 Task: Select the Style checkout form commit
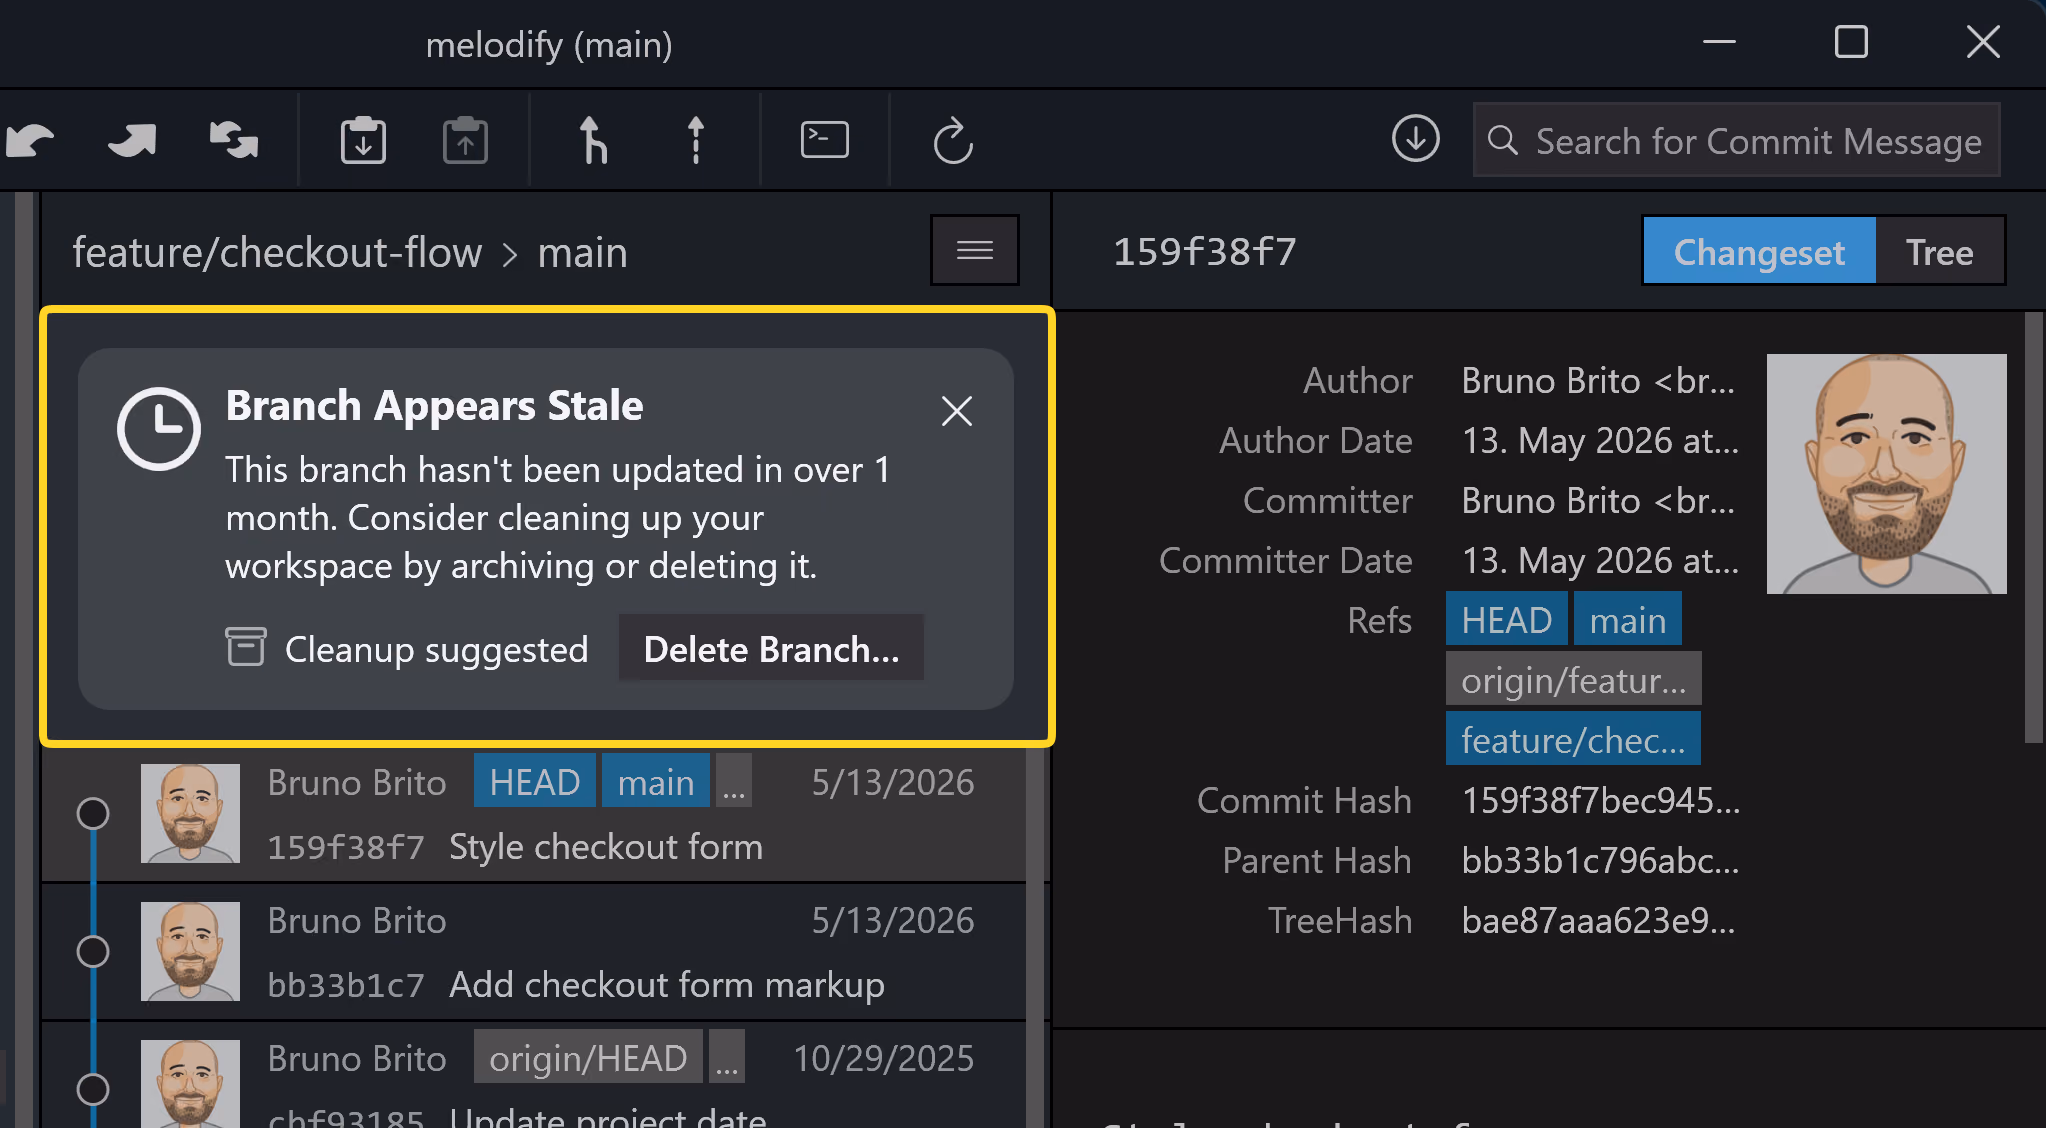534,815
